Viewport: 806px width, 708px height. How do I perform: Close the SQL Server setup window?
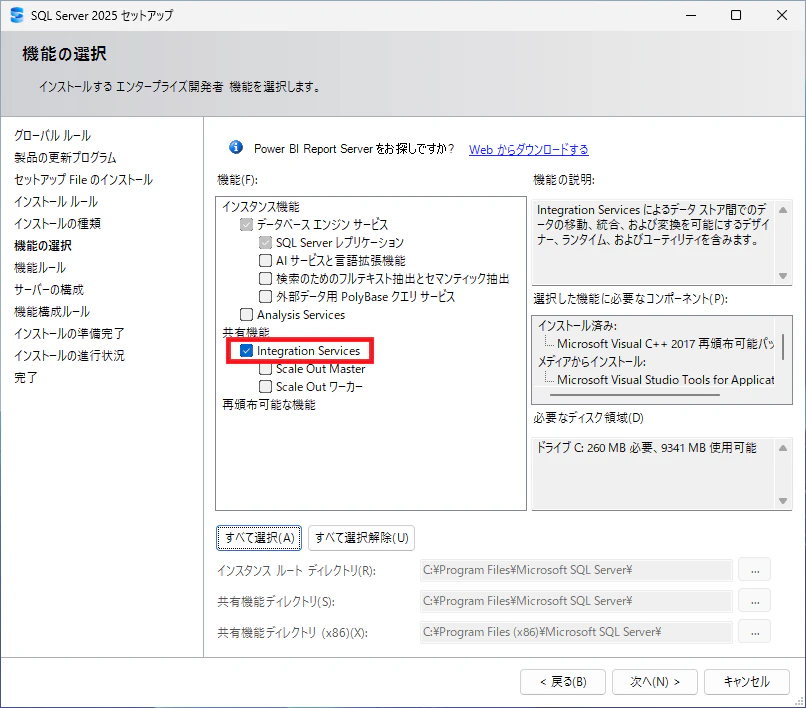click(x=782, y=15)
